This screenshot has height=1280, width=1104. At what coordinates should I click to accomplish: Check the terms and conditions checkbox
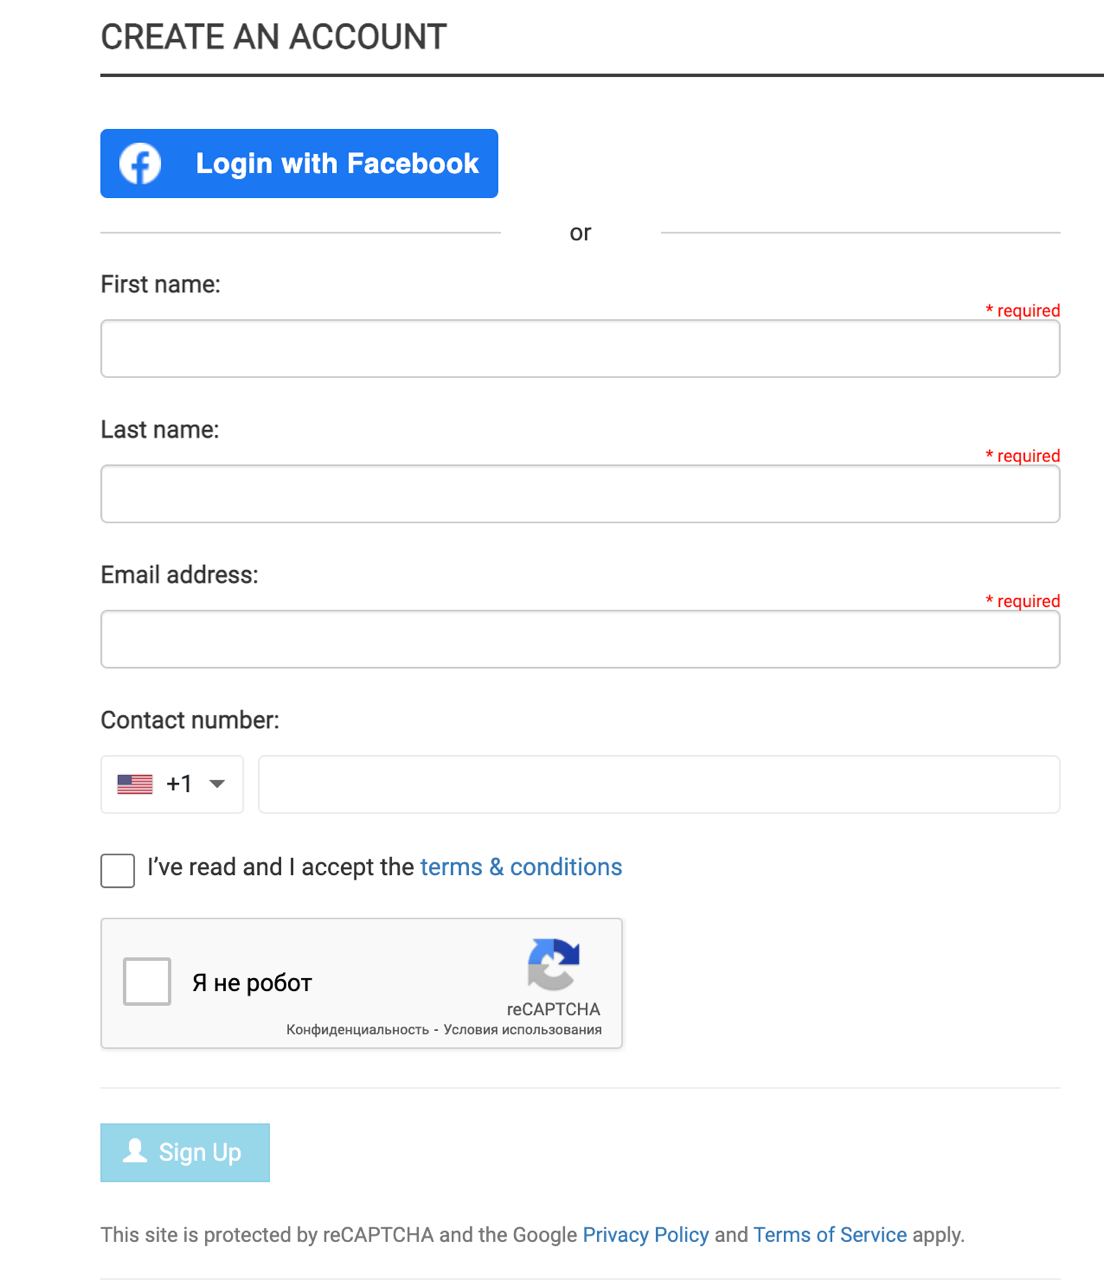tap(117, 871)
